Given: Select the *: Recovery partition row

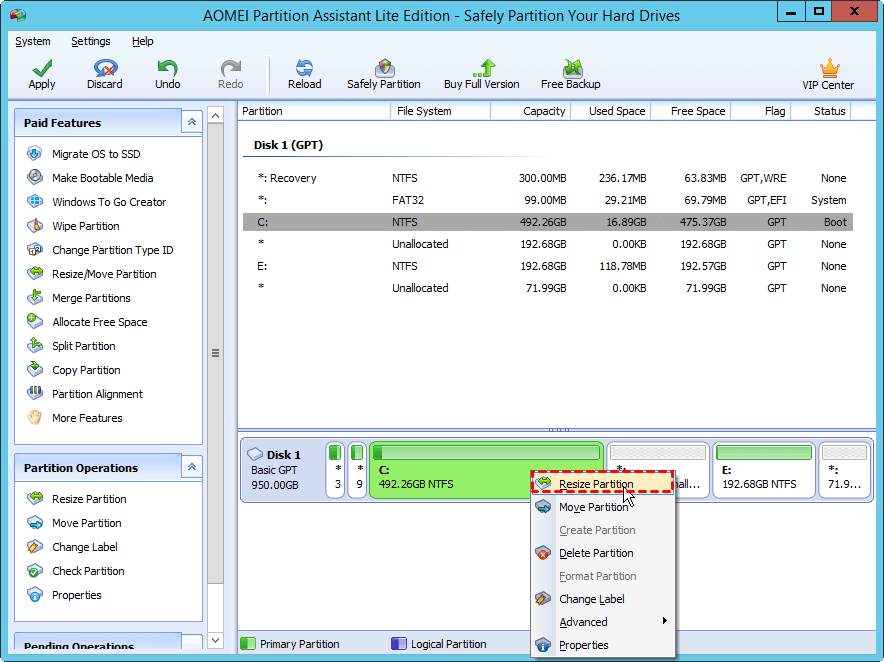Looking at the screenshot, I should pyautogui.click(x=547, y=178).
